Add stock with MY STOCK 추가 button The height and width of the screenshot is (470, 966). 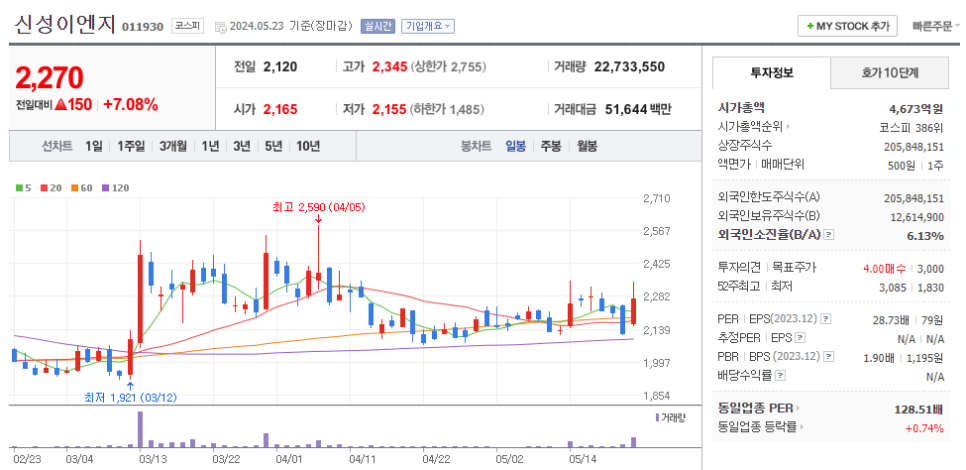847,26
